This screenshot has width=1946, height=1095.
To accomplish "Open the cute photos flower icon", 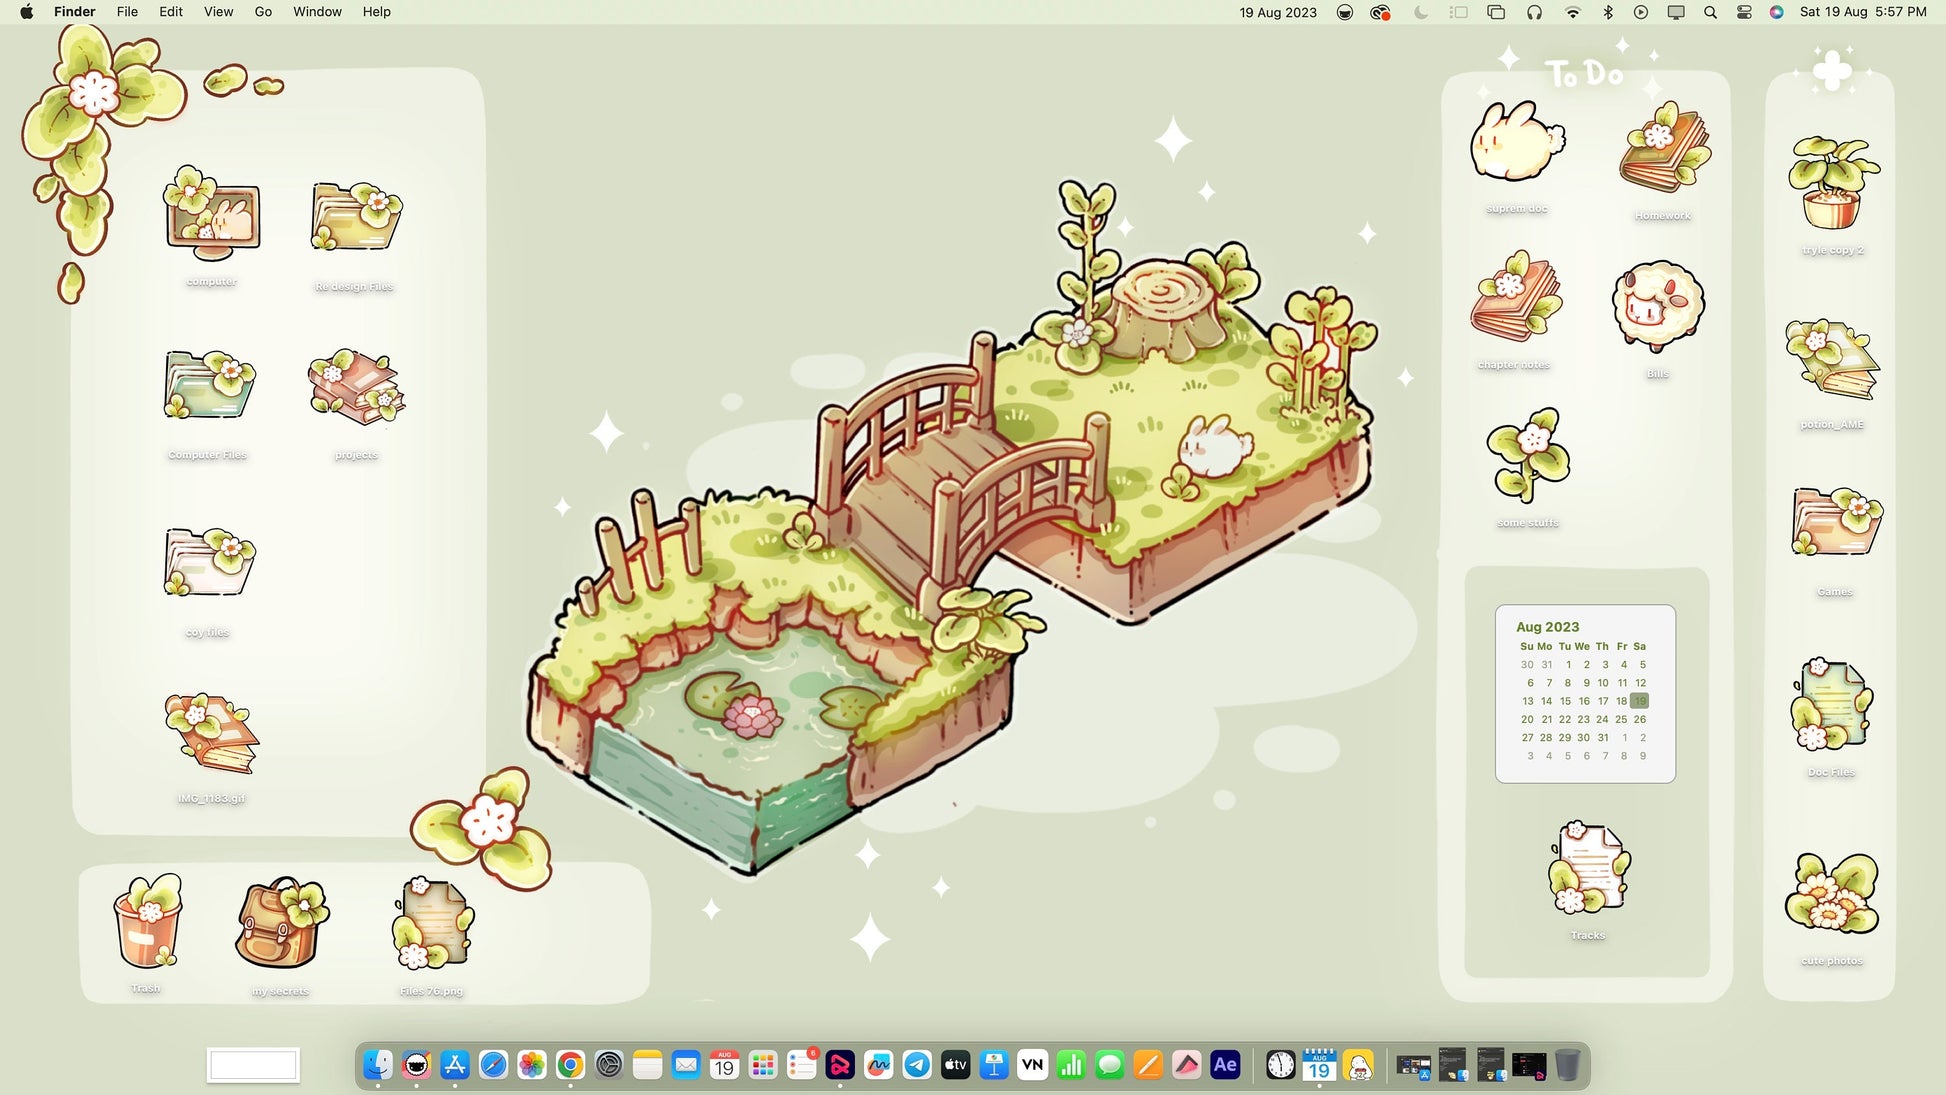I will click(x=1831, y=895).
